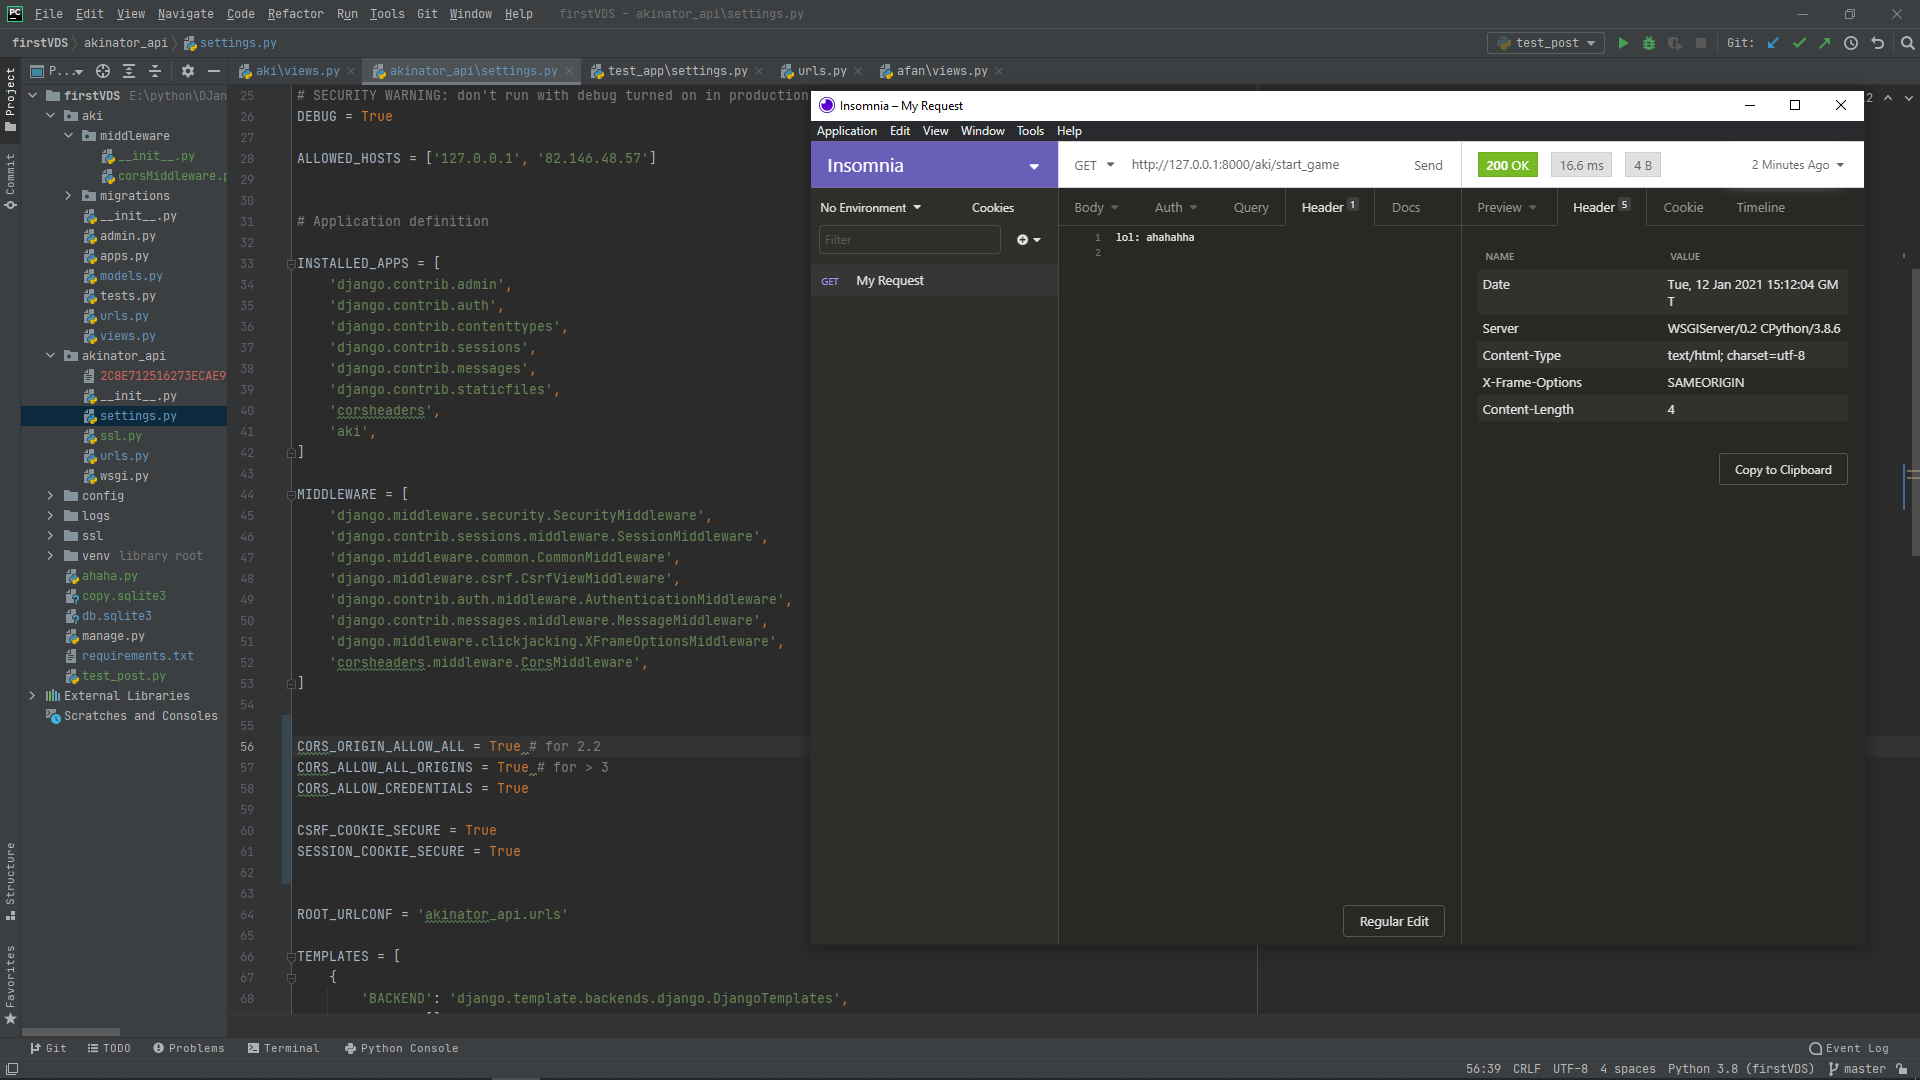1920x1080 pixels.
Task: Open the Refactor menu
Action: [x=295, y=14]
